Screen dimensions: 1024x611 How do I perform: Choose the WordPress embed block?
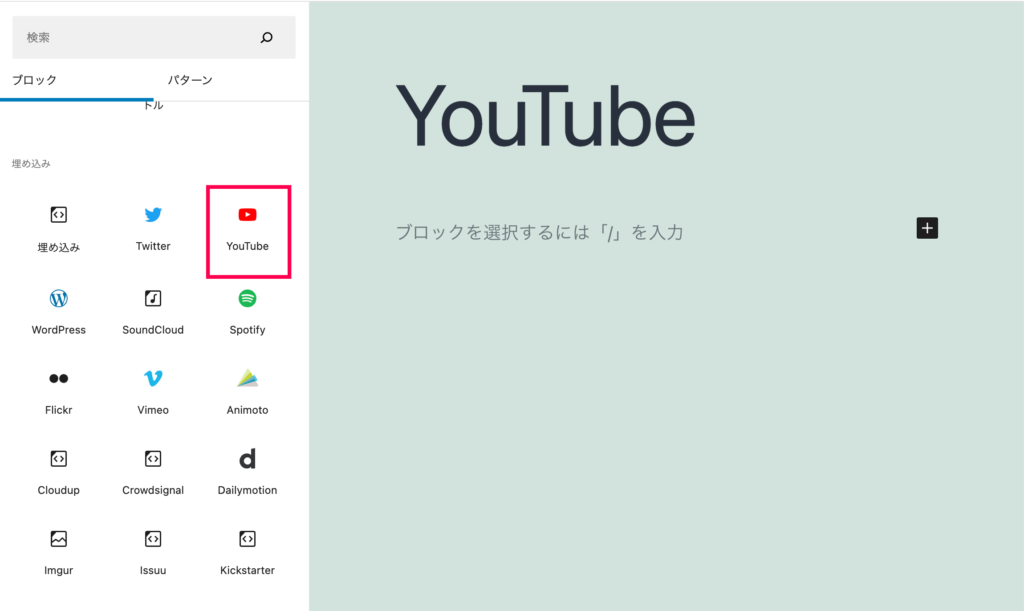(59, 312)
